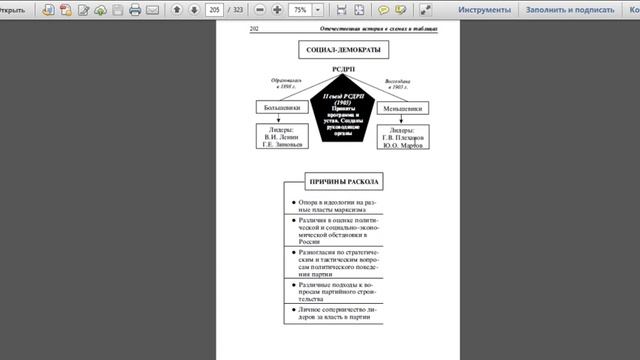Switch to read mode expand icon
This screenshot has height=360, width=640.
tap(425, 10)
